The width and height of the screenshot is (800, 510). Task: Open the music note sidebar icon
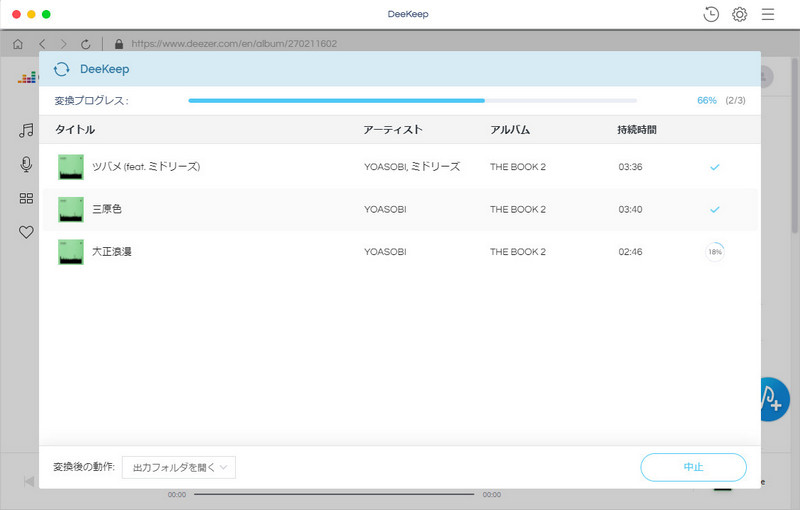[27, 130]
